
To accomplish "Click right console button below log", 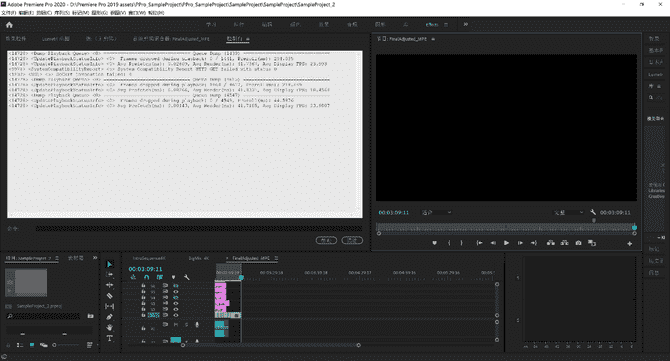I will tap(352, 240).
